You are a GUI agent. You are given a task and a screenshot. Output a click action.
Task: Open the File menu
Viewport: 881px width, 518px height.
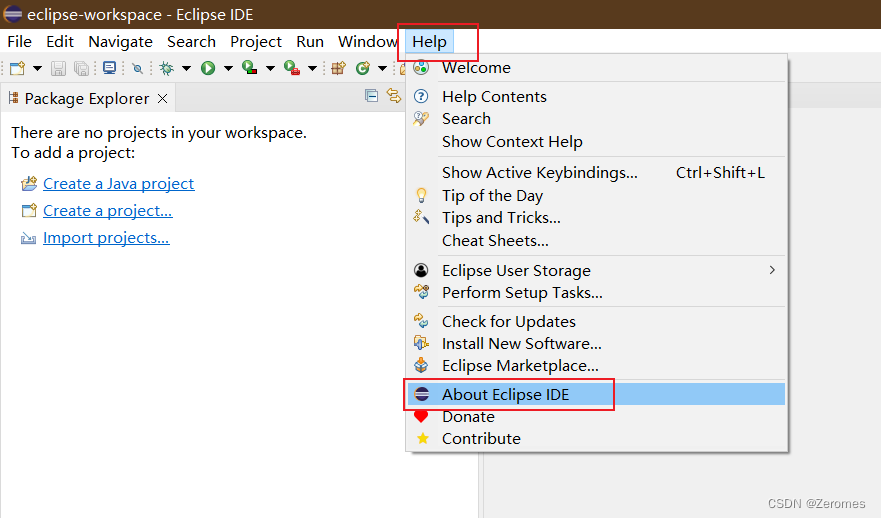[x=20, y=42]
